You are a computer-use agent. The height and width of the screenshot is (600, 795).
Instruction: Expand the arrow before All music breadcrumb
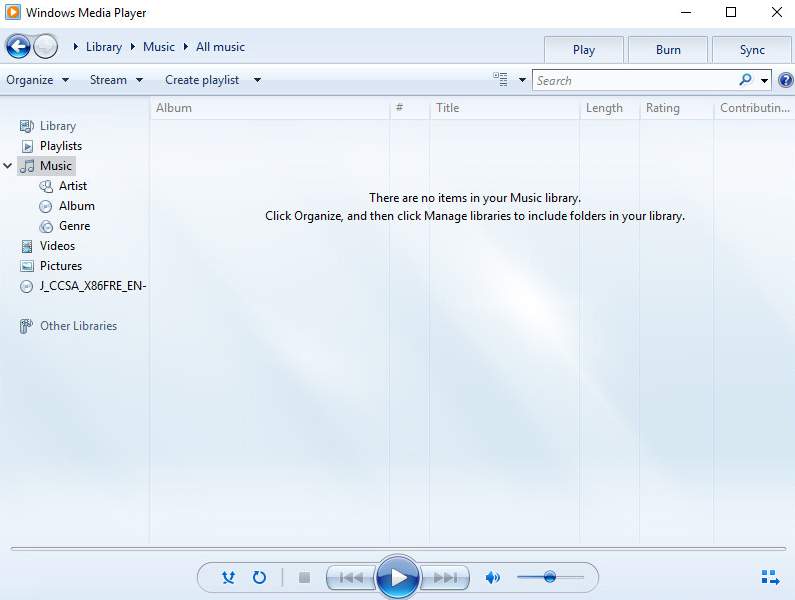point(186,47)
